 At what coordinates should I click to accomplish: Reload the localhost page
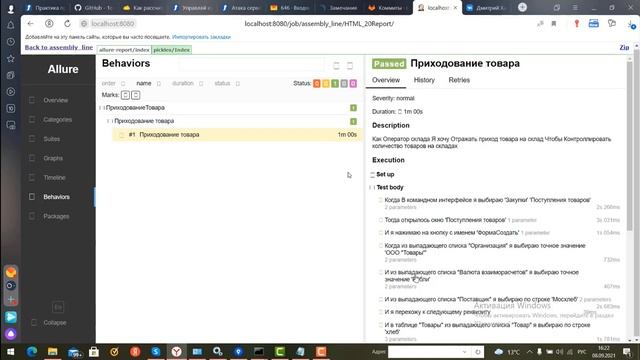(67, 24)
